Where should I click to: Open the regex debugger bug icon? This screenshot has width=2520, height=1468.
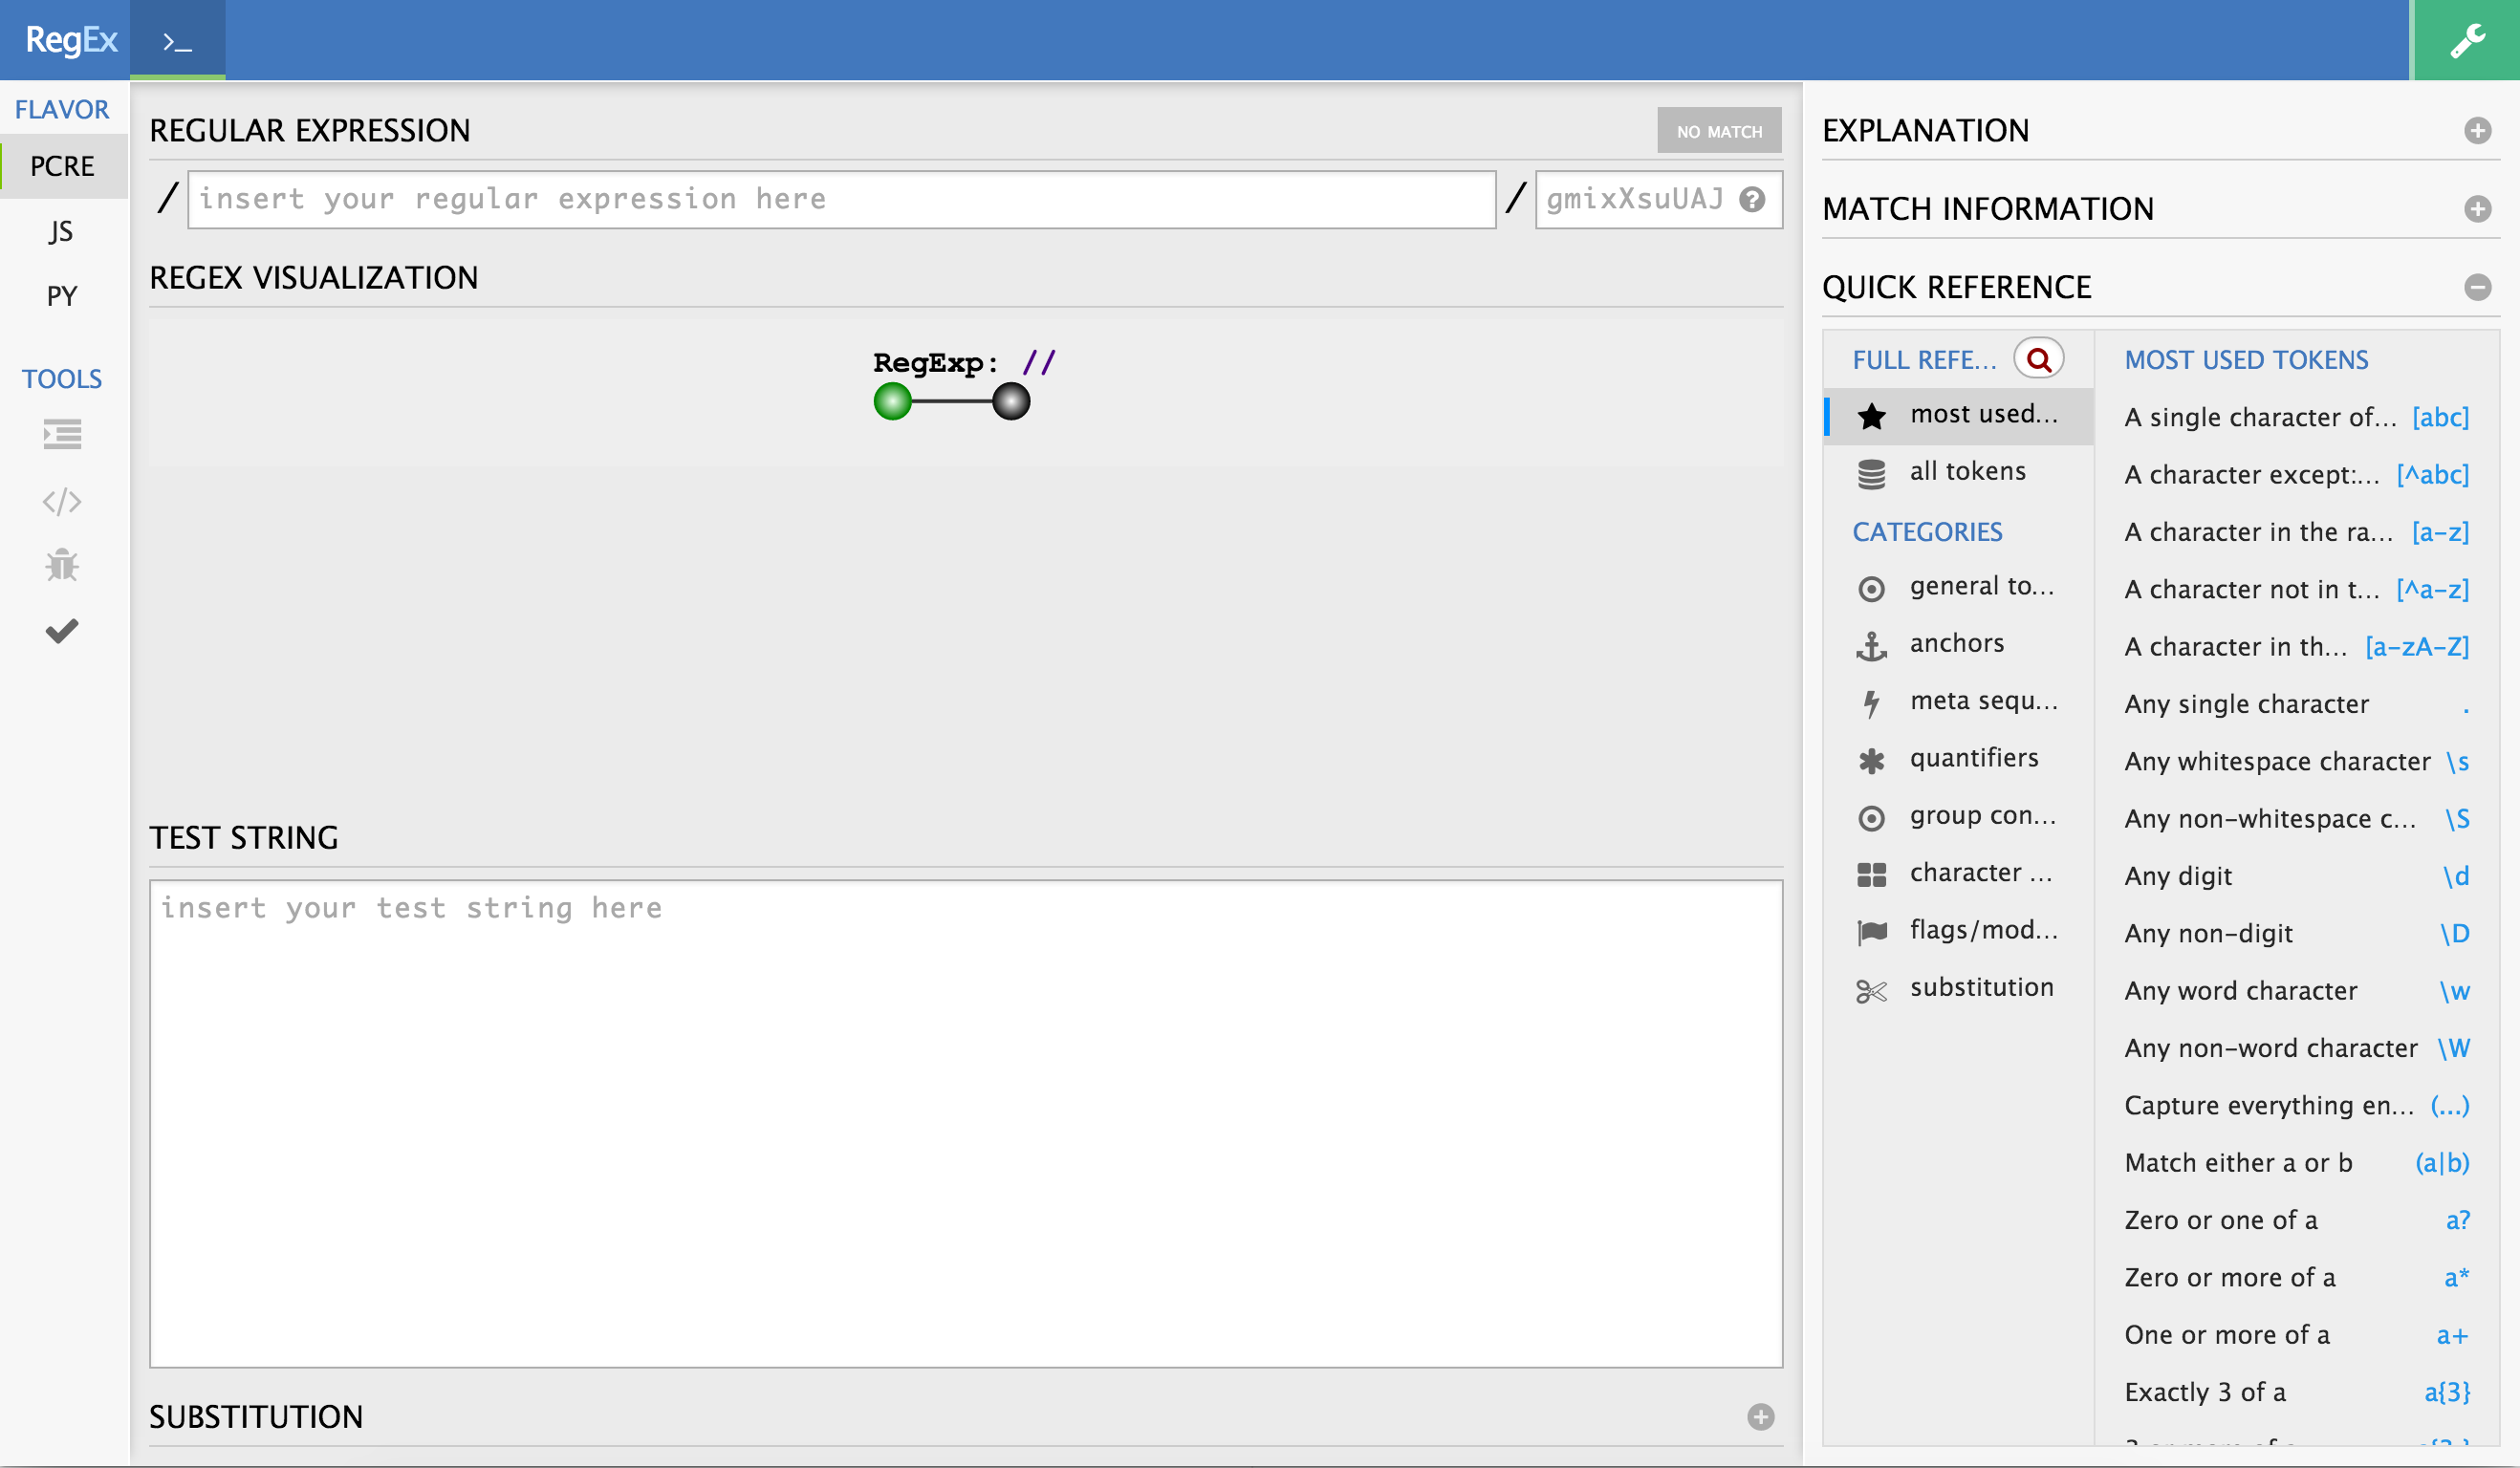tap(62, 566)
